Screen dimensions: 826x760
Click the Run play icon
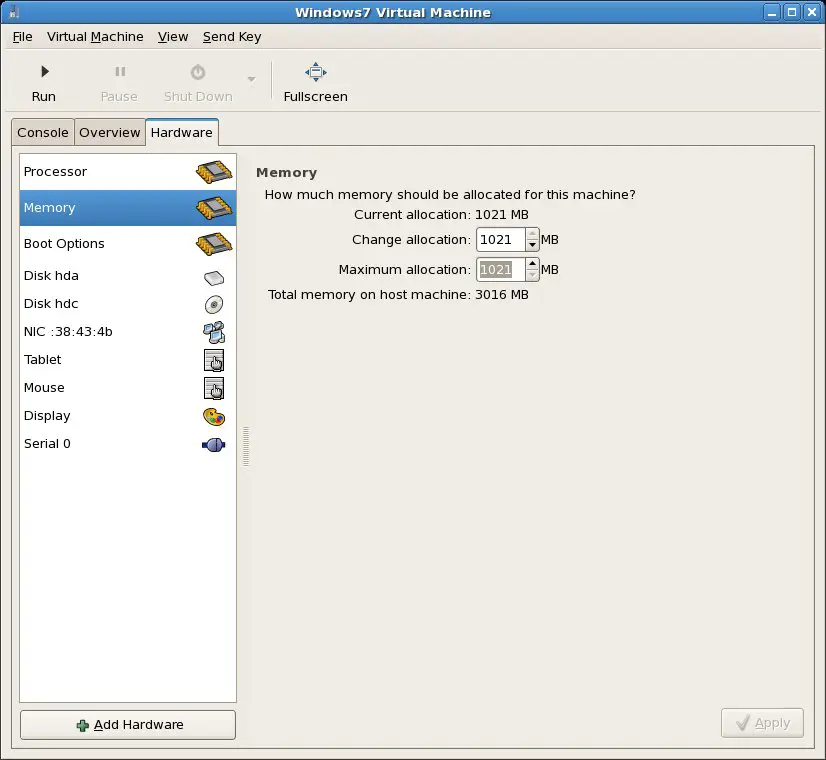coord(44,72)
